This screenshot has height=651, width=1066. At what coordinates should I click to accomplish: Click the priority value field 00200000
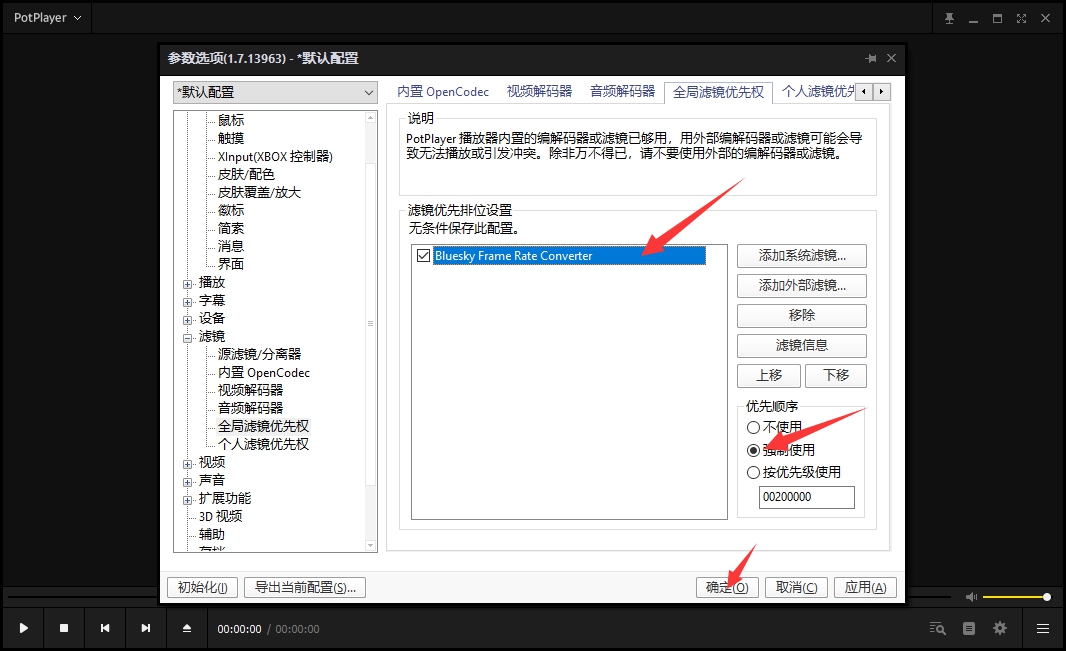(806, 497)
